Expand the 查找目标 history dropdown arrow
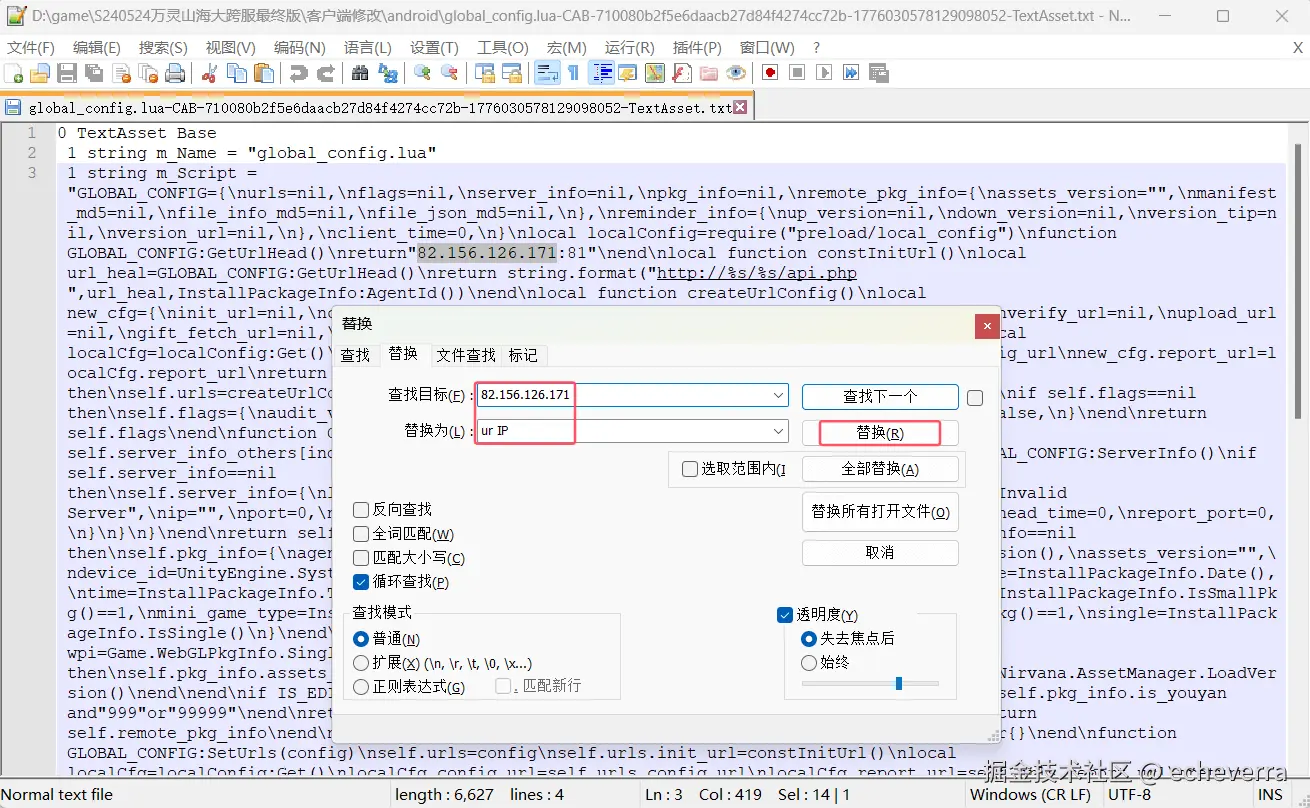1310x808 pixels. pyautogui.click(x=779, y=396)
